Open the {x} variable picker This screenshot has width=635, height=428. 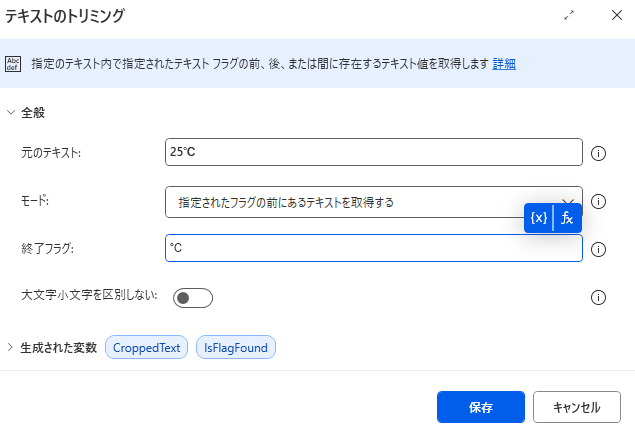coord(538,218)
